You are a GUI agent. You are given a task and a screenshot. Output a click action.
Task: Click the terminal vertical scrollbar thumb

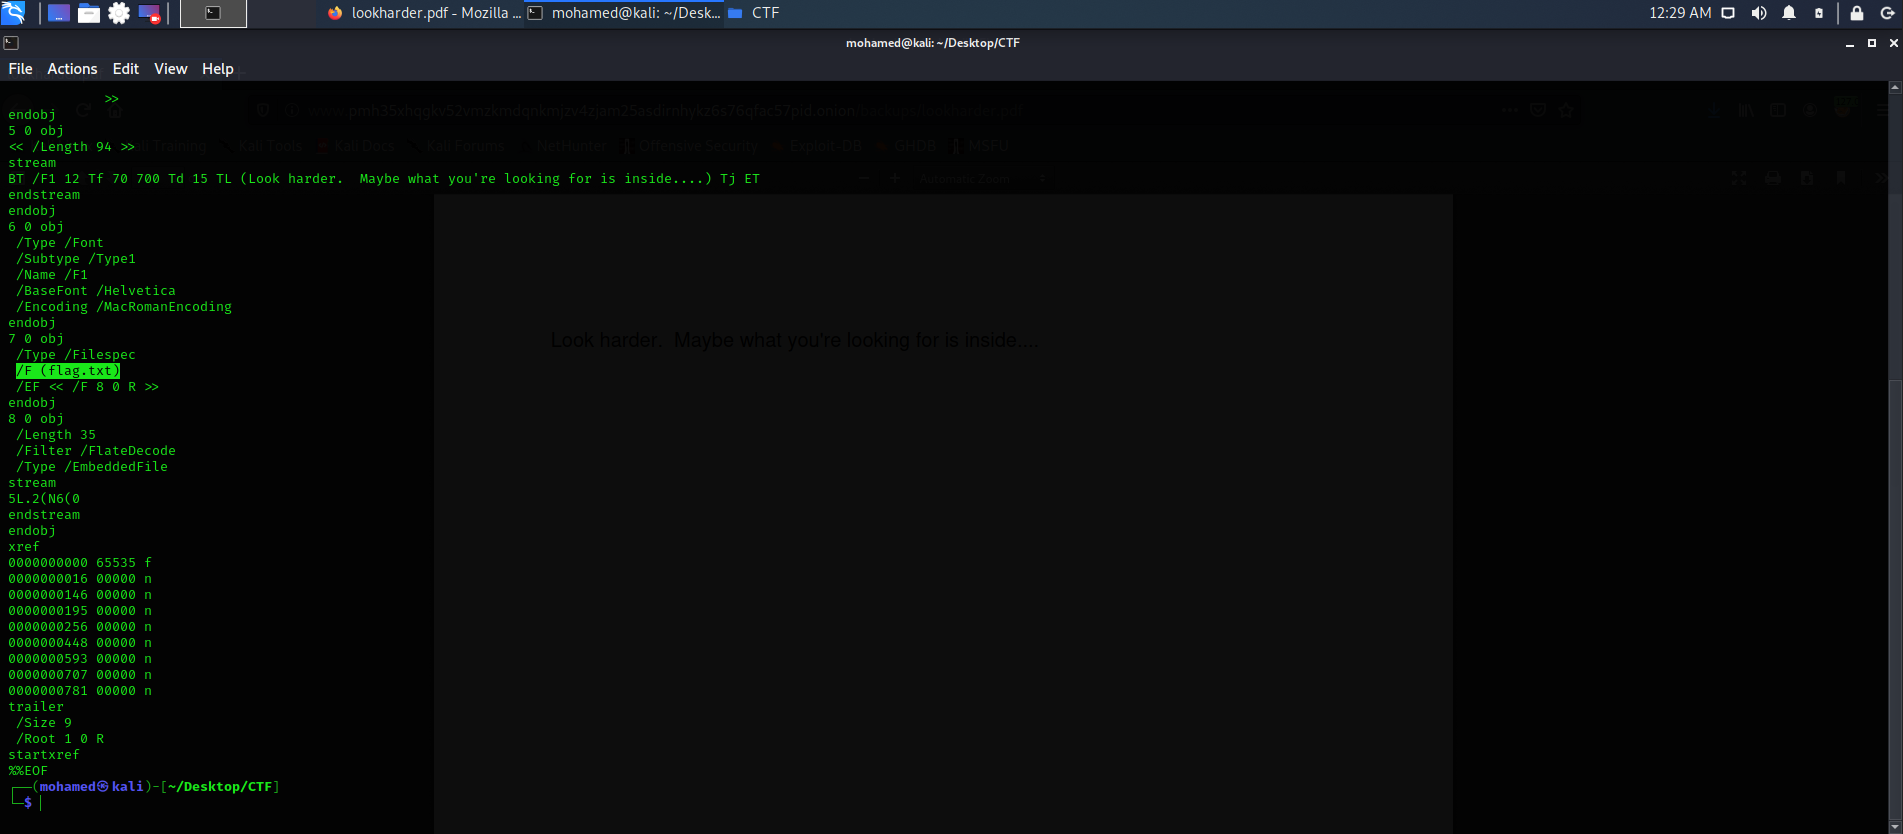point(1895,600)
